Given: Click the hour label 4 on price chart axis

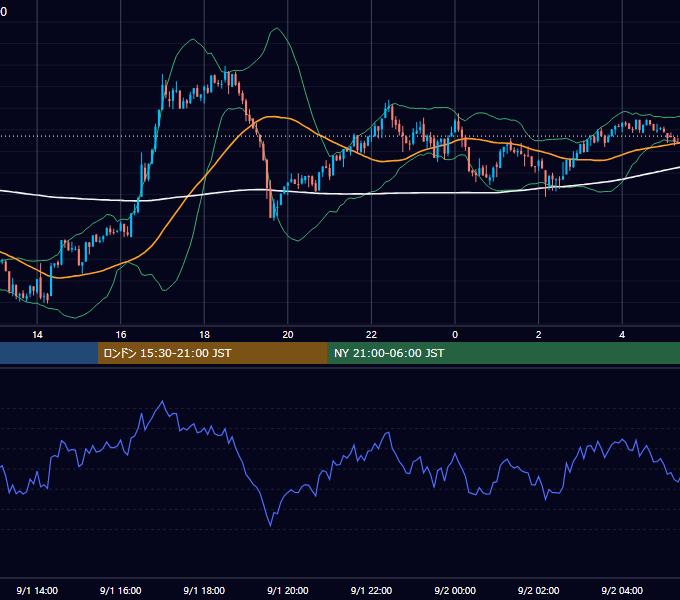Looking at the screenshot, I should coord(622,335).
